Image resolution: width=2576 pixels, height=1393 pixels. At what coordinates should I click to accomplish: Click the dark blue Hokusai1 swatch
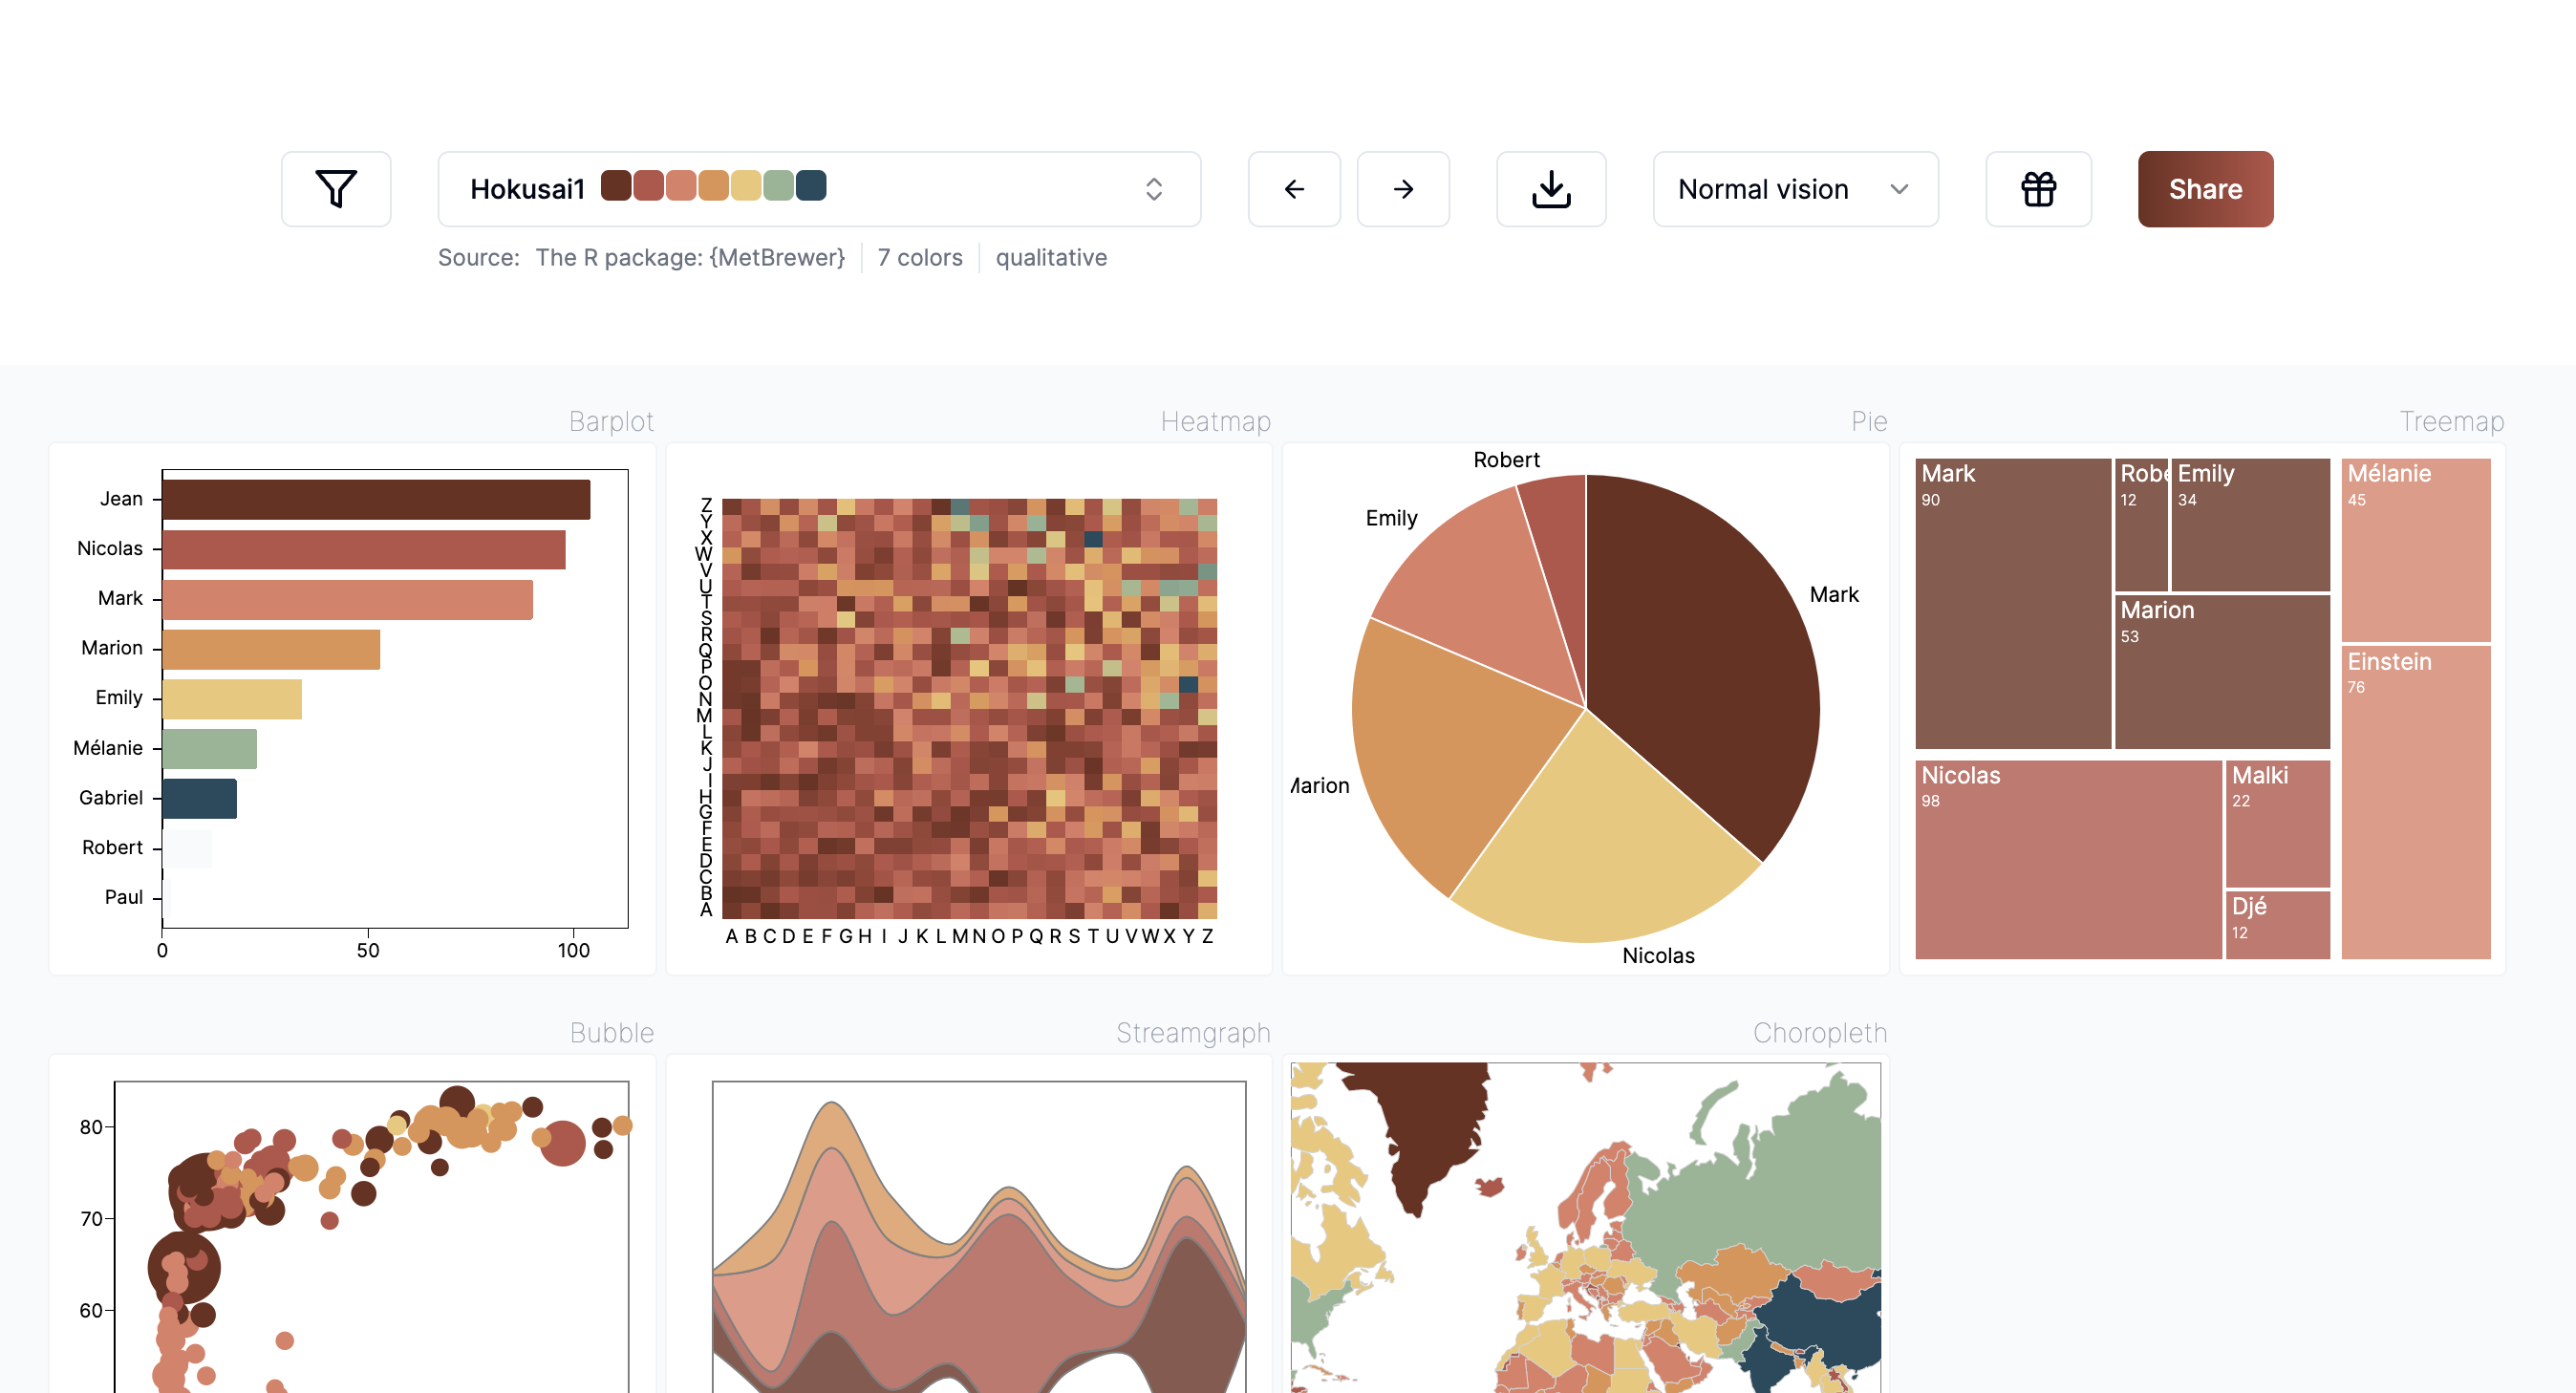click(811, 186)
